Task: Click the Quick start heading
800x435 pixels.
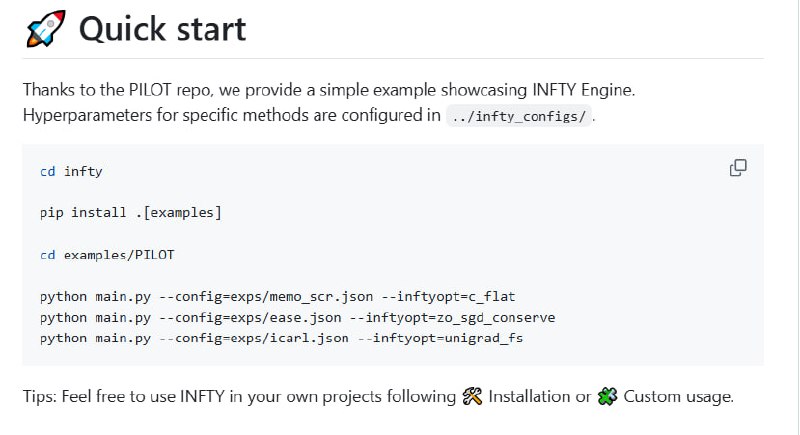Action: [162, 29]
